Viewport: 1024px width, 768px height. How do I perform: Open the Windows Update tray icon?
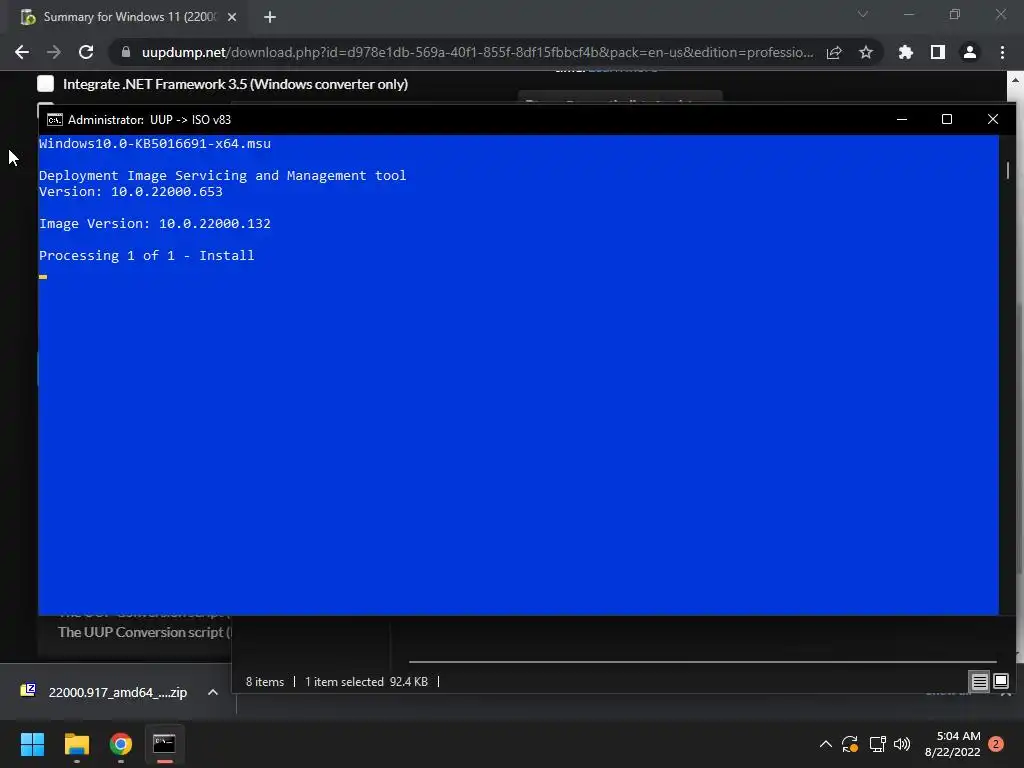point(850,744)
